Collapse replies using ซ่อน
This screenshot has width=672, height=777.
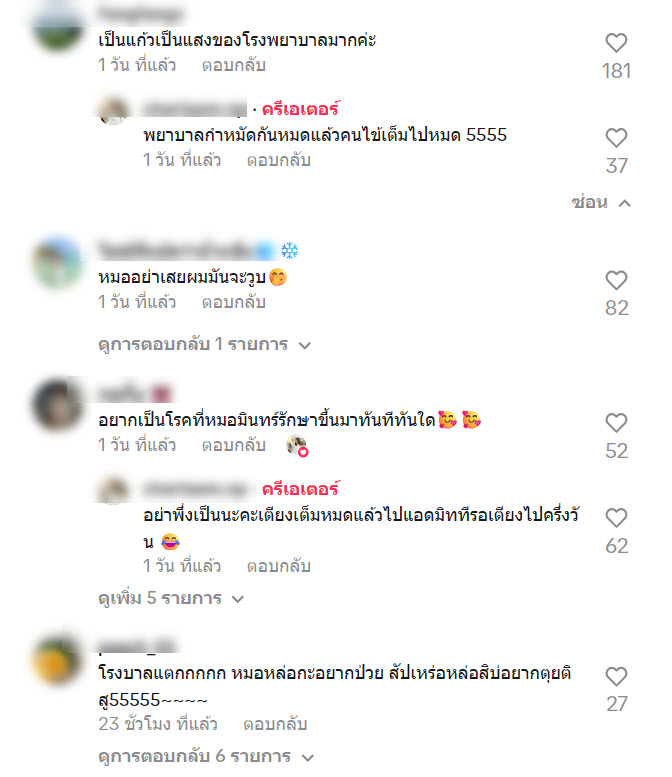pos(601,203)
